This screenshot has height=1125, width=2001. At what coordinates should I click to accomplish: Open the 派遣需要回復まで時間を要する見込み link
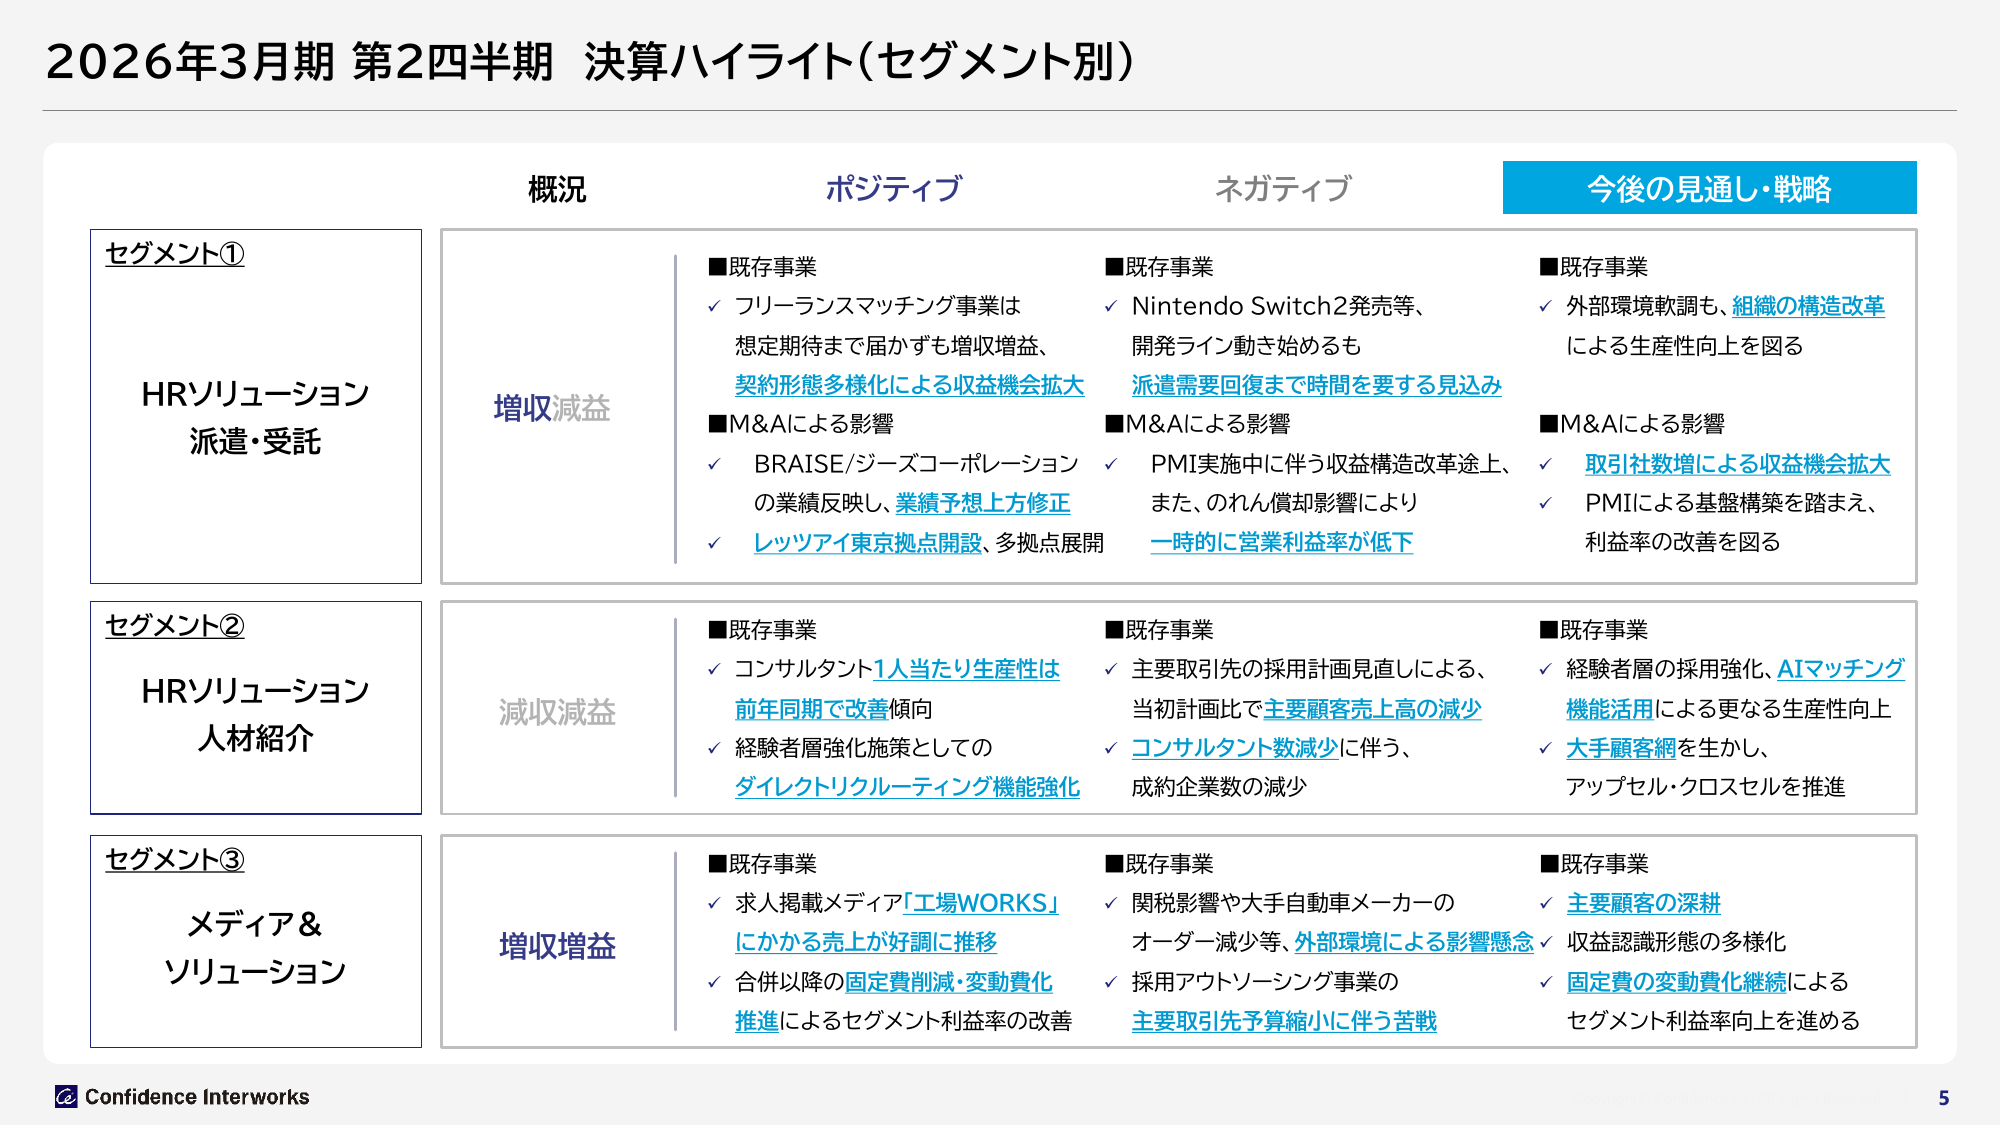point(1316,385)
